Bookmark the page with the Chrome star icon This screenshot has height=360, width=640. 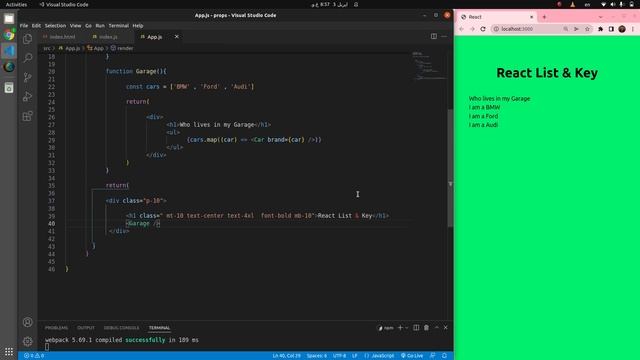tap(587, 29)
